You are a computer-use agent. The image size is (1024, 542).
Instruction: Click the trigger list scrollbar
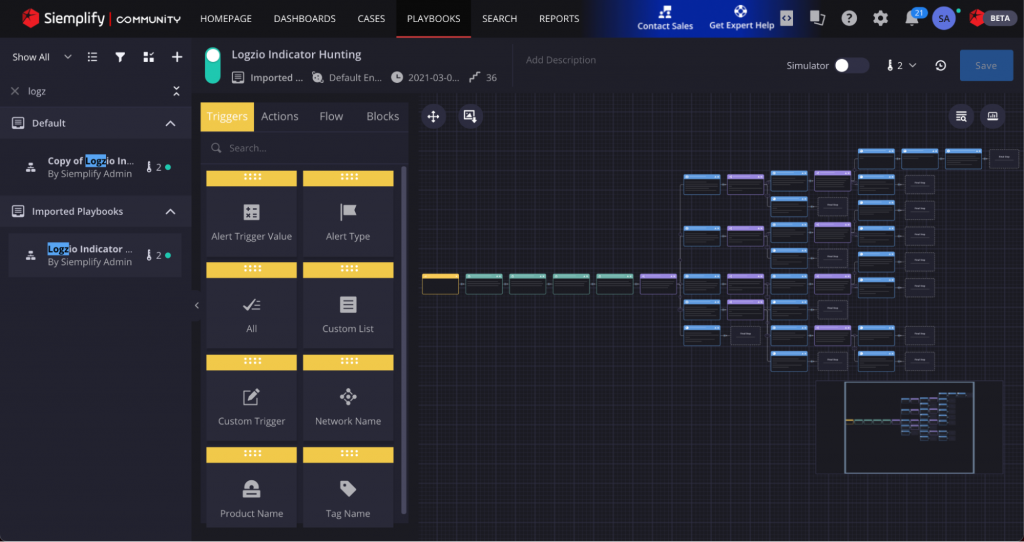404,340
